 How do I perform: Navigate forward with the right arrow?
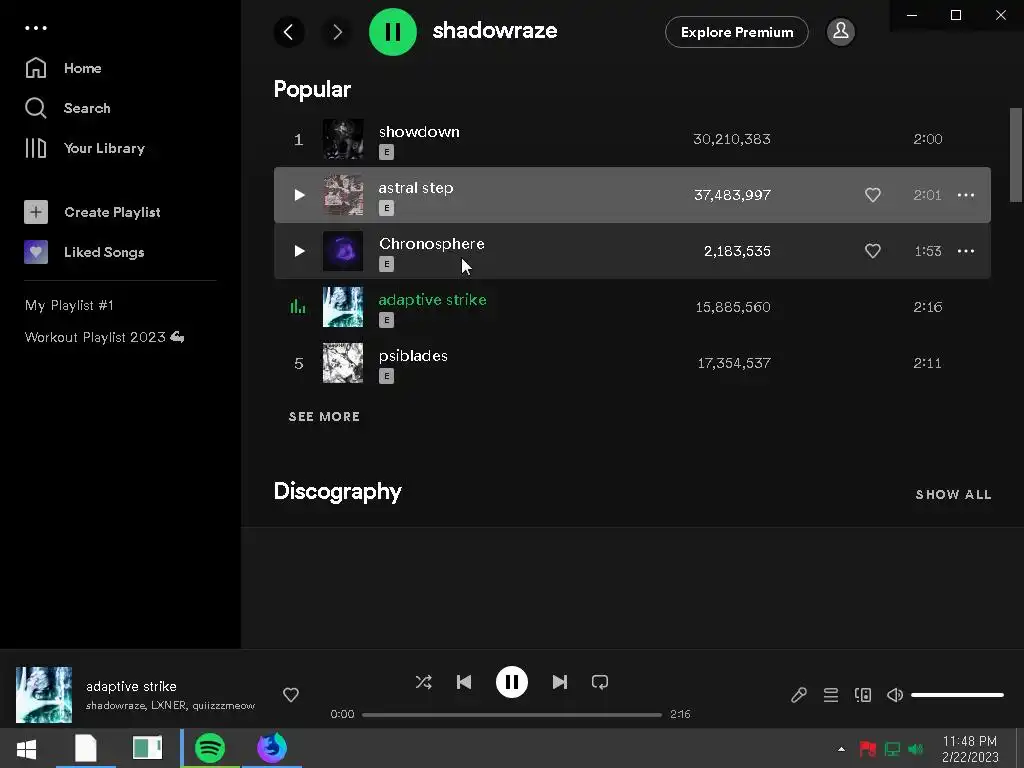pos(337,31)
